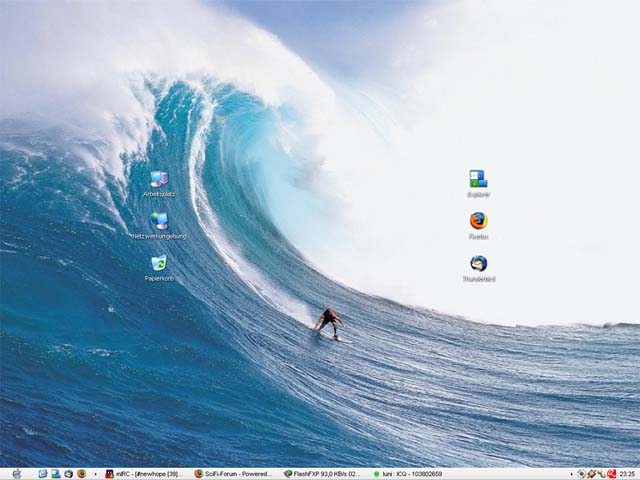Open the Netzwerkumgebung desktop icon
640x480 pixels.
click(x=159, y=222)
